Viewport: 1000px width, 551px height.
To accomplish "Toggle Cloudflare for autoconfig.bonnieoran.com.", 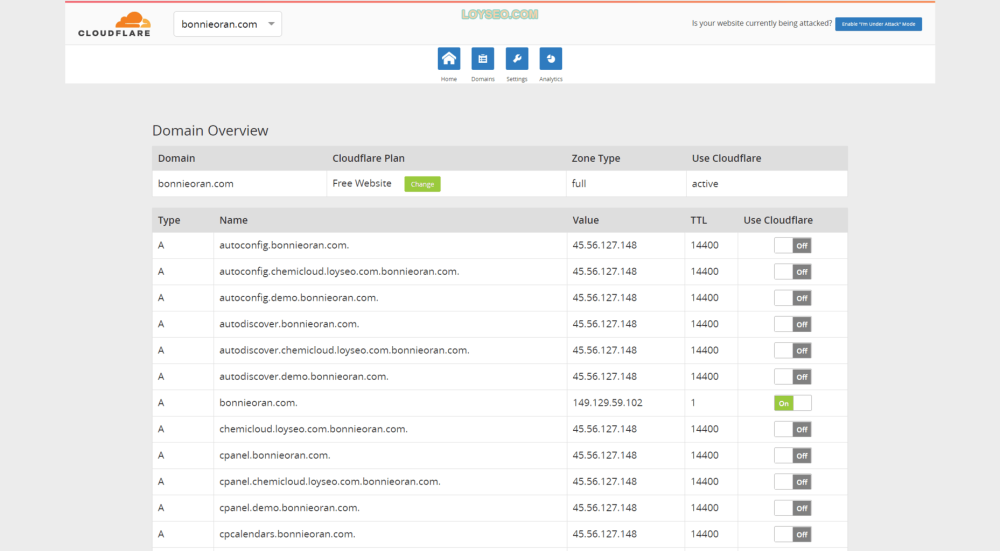I will pyautogui.click(x=793, y=246).
